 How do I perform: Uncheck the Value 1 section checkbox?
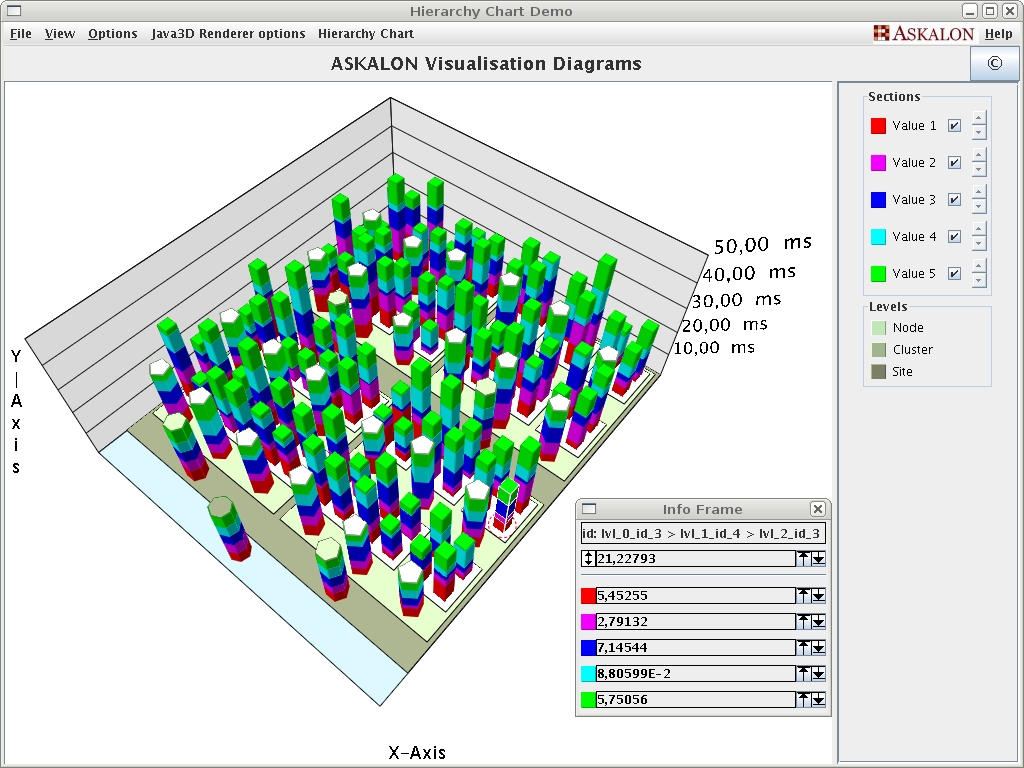tap(954, 126)
